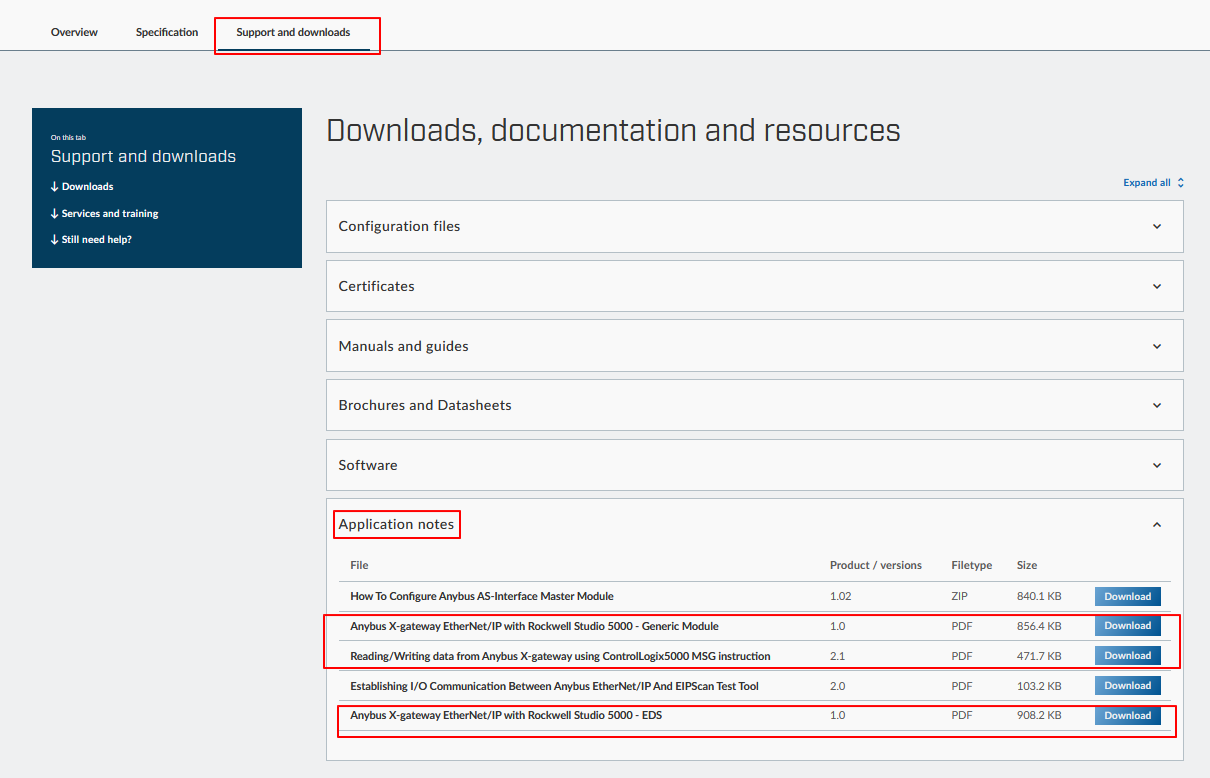Click the Configuration files chevron icon

tap(1157, 226)
